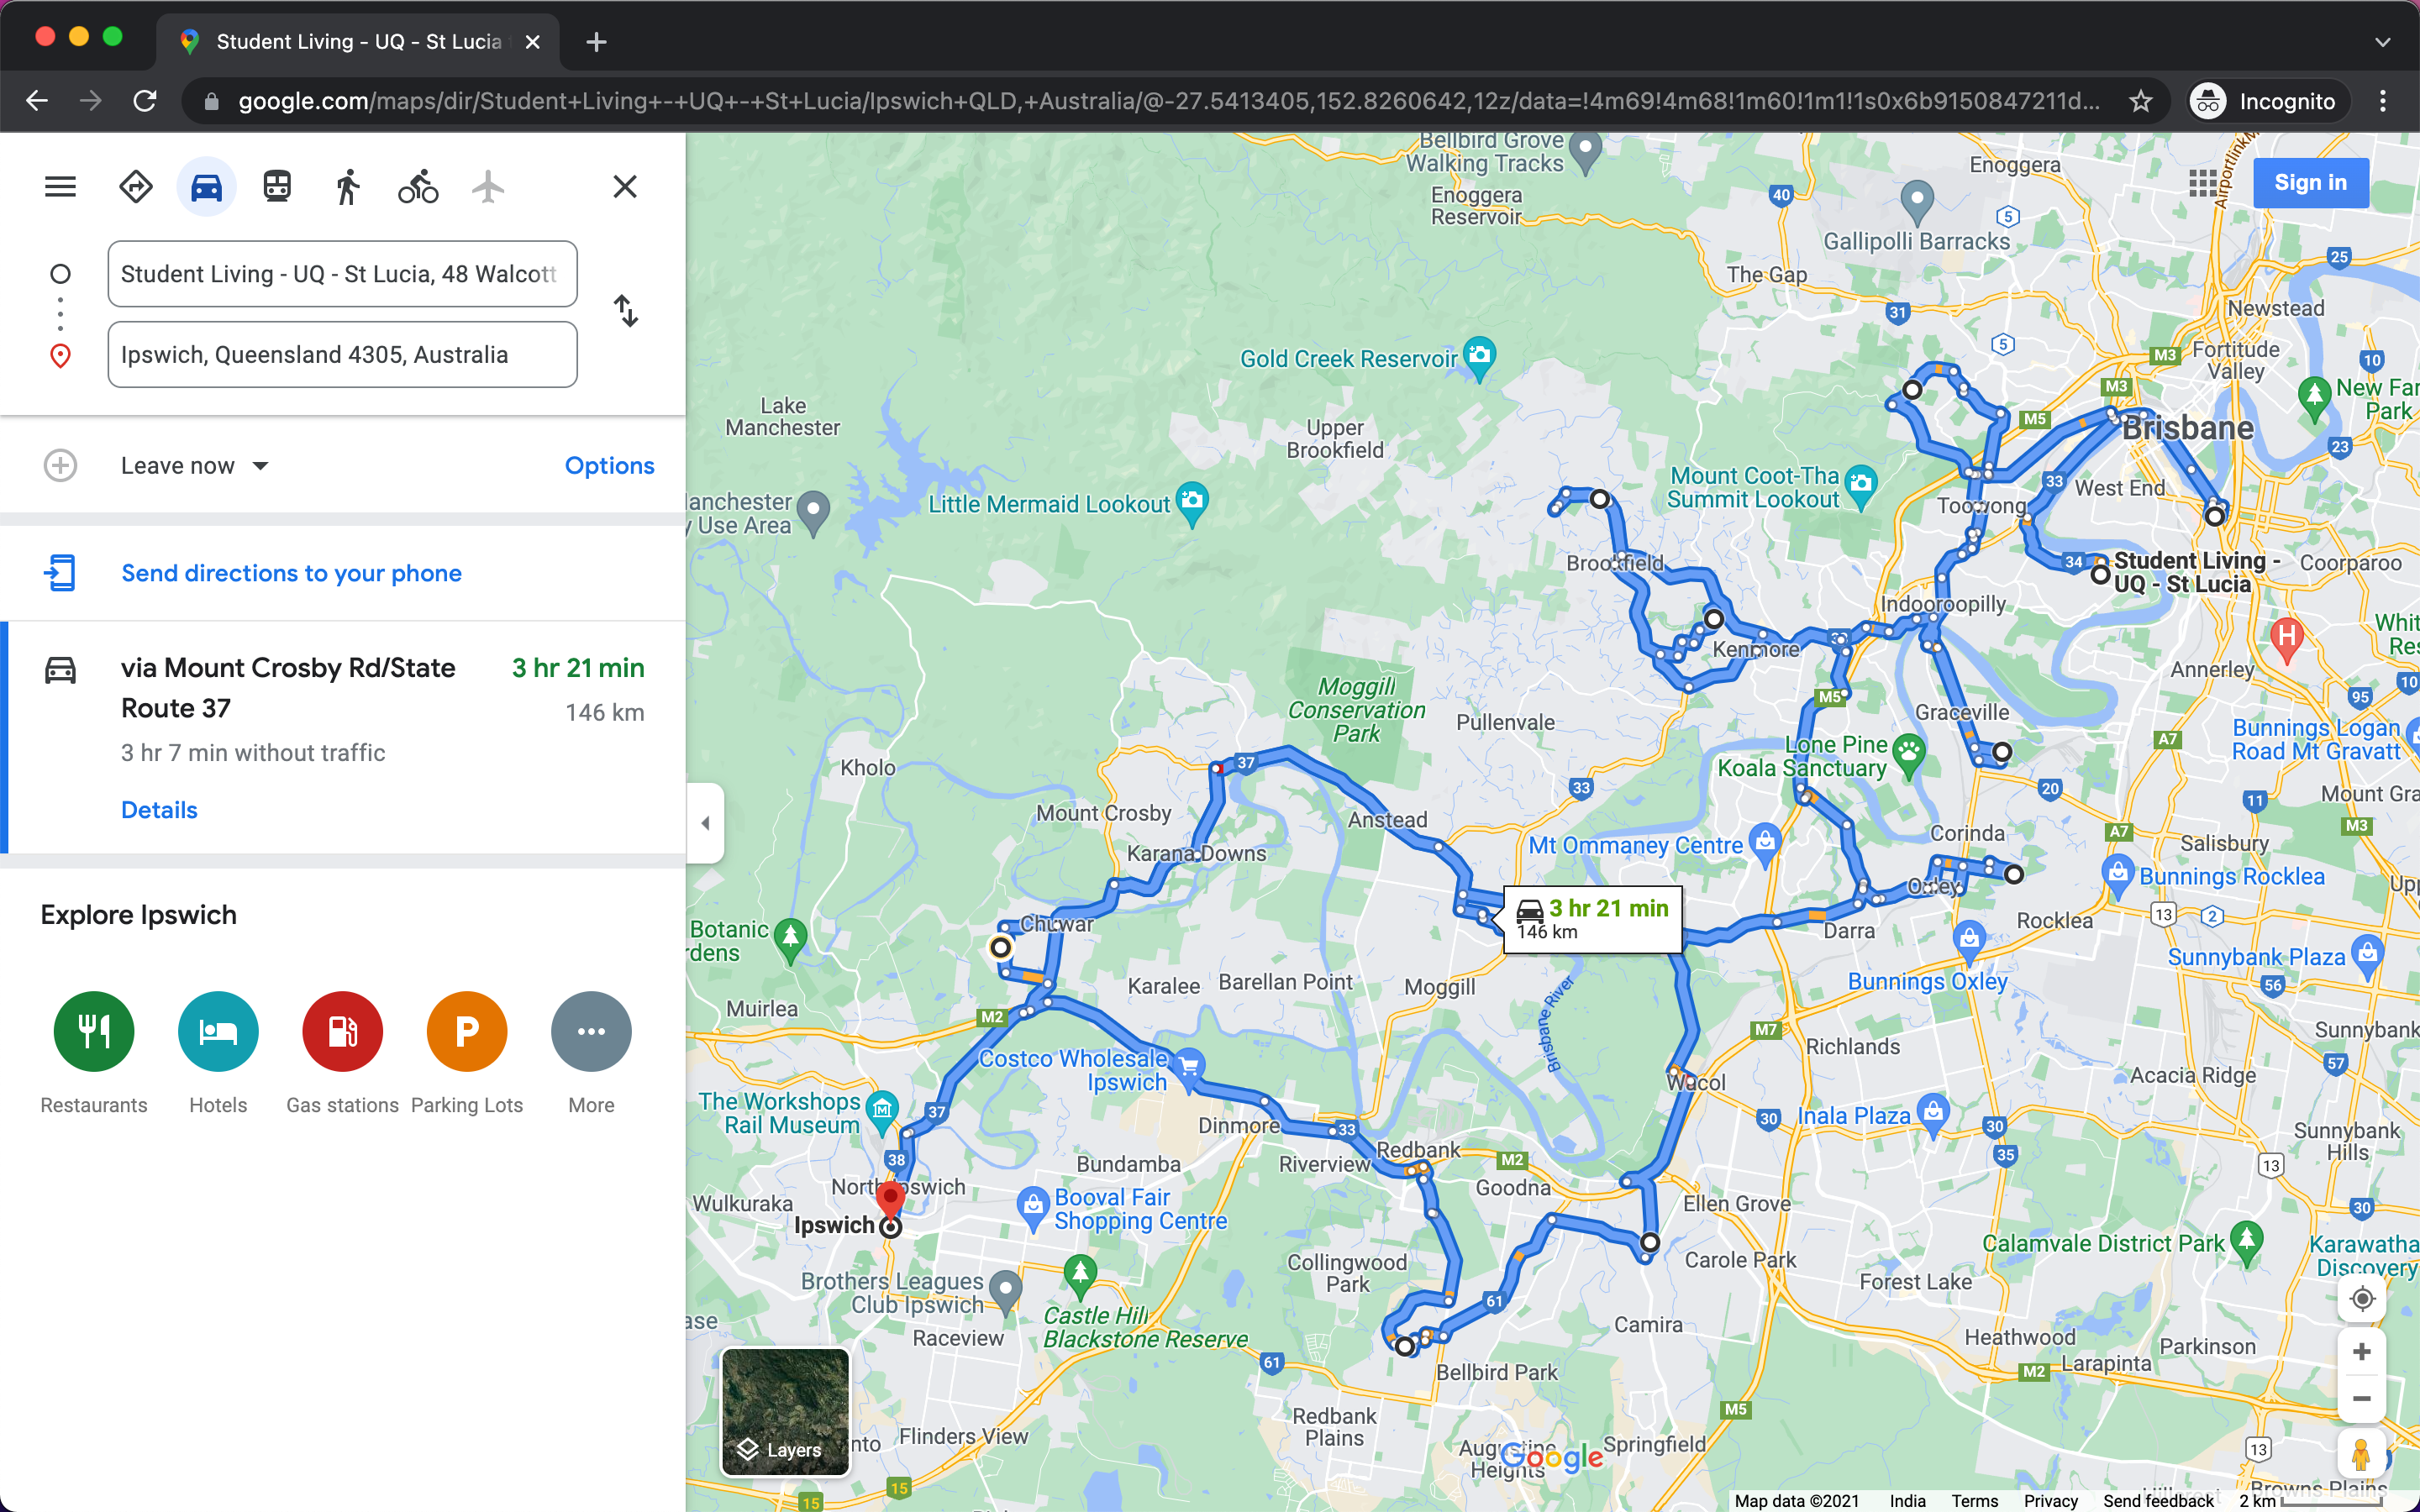Image resolution: width=2420 pixels, height=1512 pixels.
Task: Open route Options
Action: point(609,466)
